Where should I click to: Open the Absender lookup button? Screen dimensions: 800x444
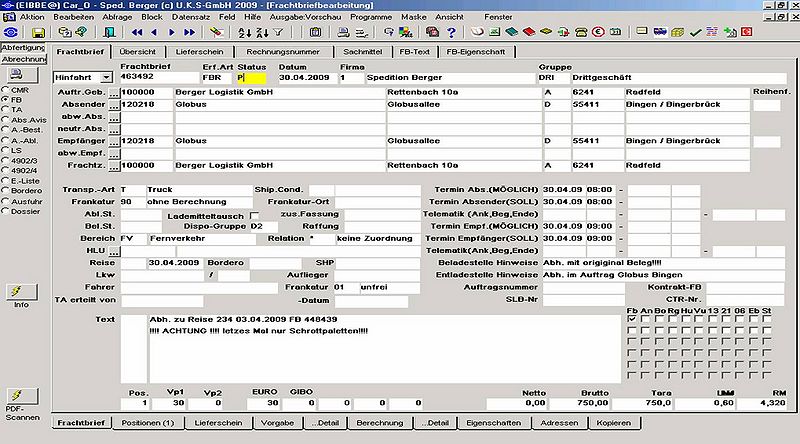pos(114,105)
